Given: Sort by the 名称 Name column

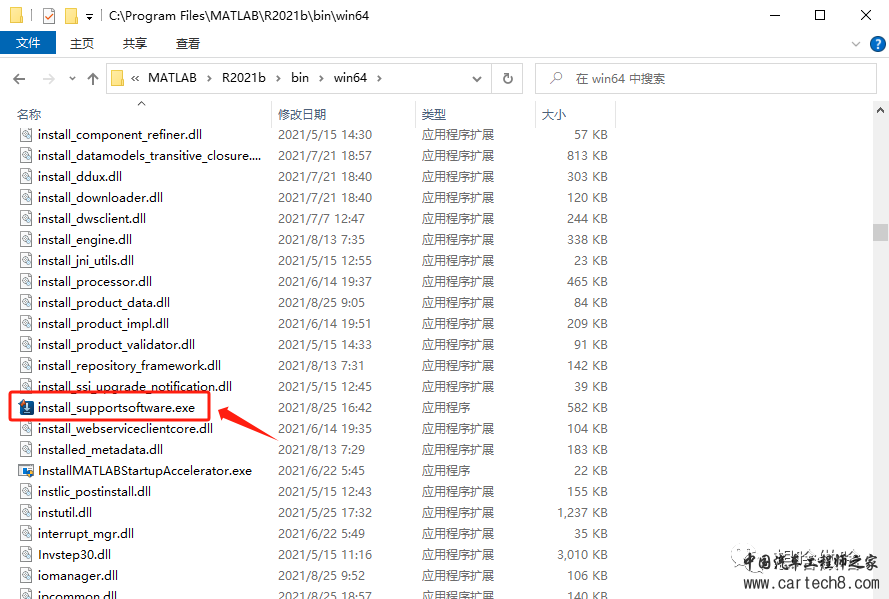Looking at the screenshot, I should [x=29, y=114].
